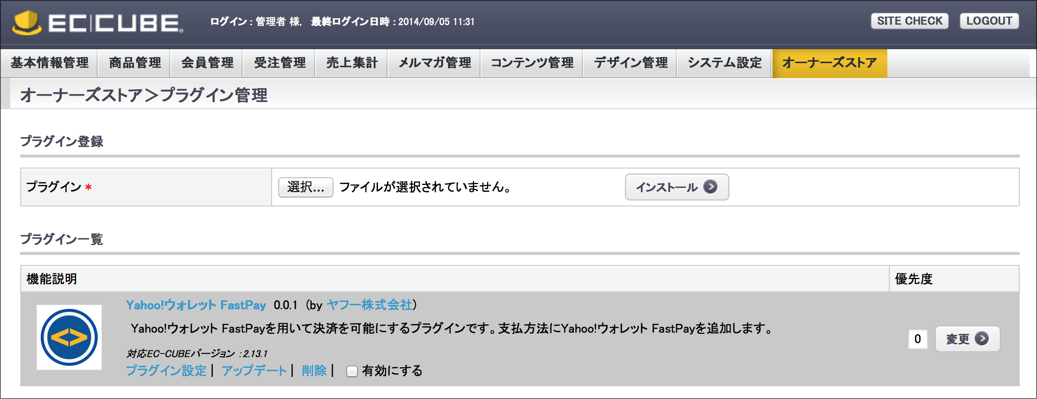Image resolution: width=1037 pixels, height=399 pixels.
Task: Click the Yahoo! Wallet FastPay plugin icon
Action: [x=69, y=337]
